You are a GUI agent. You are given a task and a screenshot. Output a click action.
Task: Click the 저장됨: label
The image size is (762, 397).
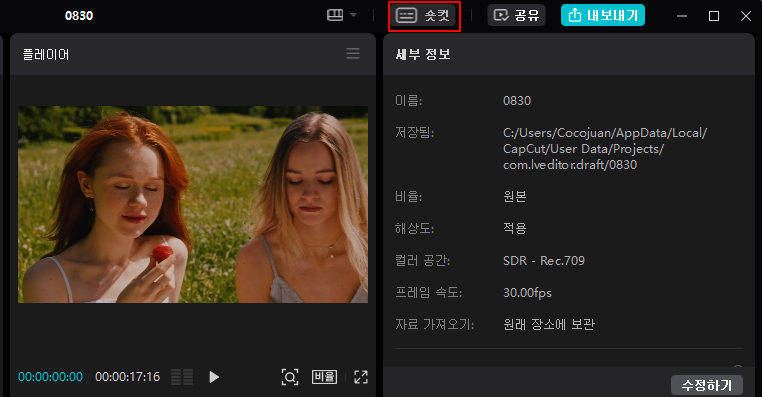point(415,132)
